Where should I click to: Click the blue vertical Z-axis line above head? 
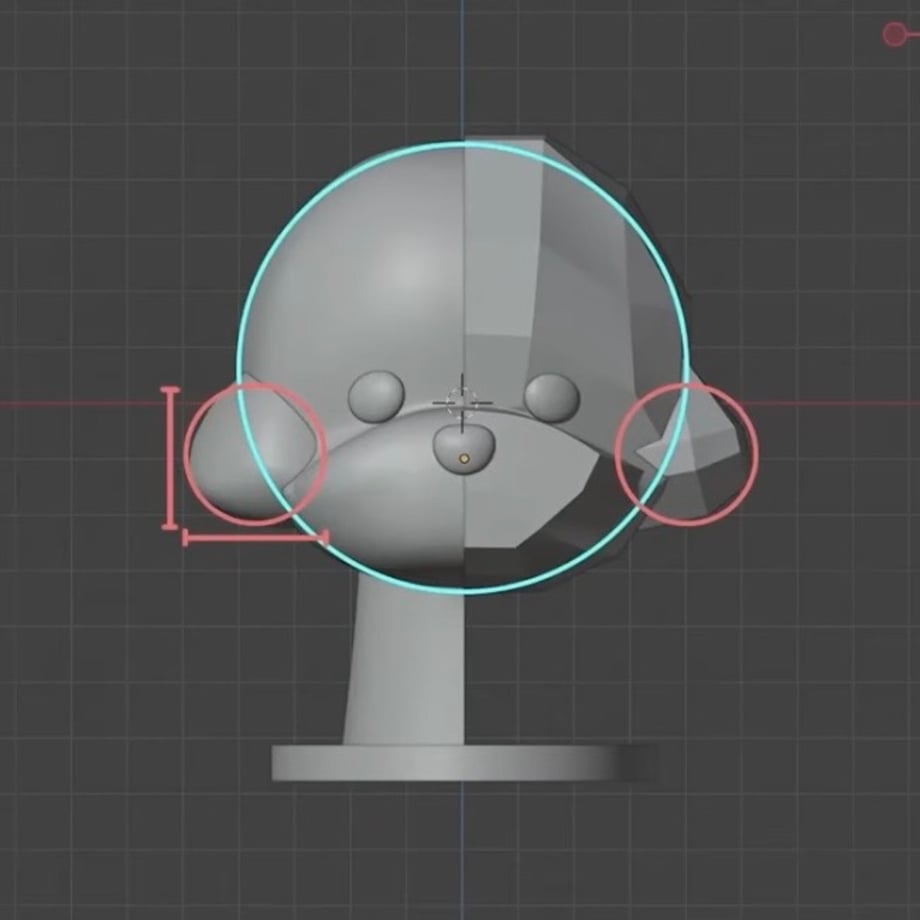pos(462,69)
